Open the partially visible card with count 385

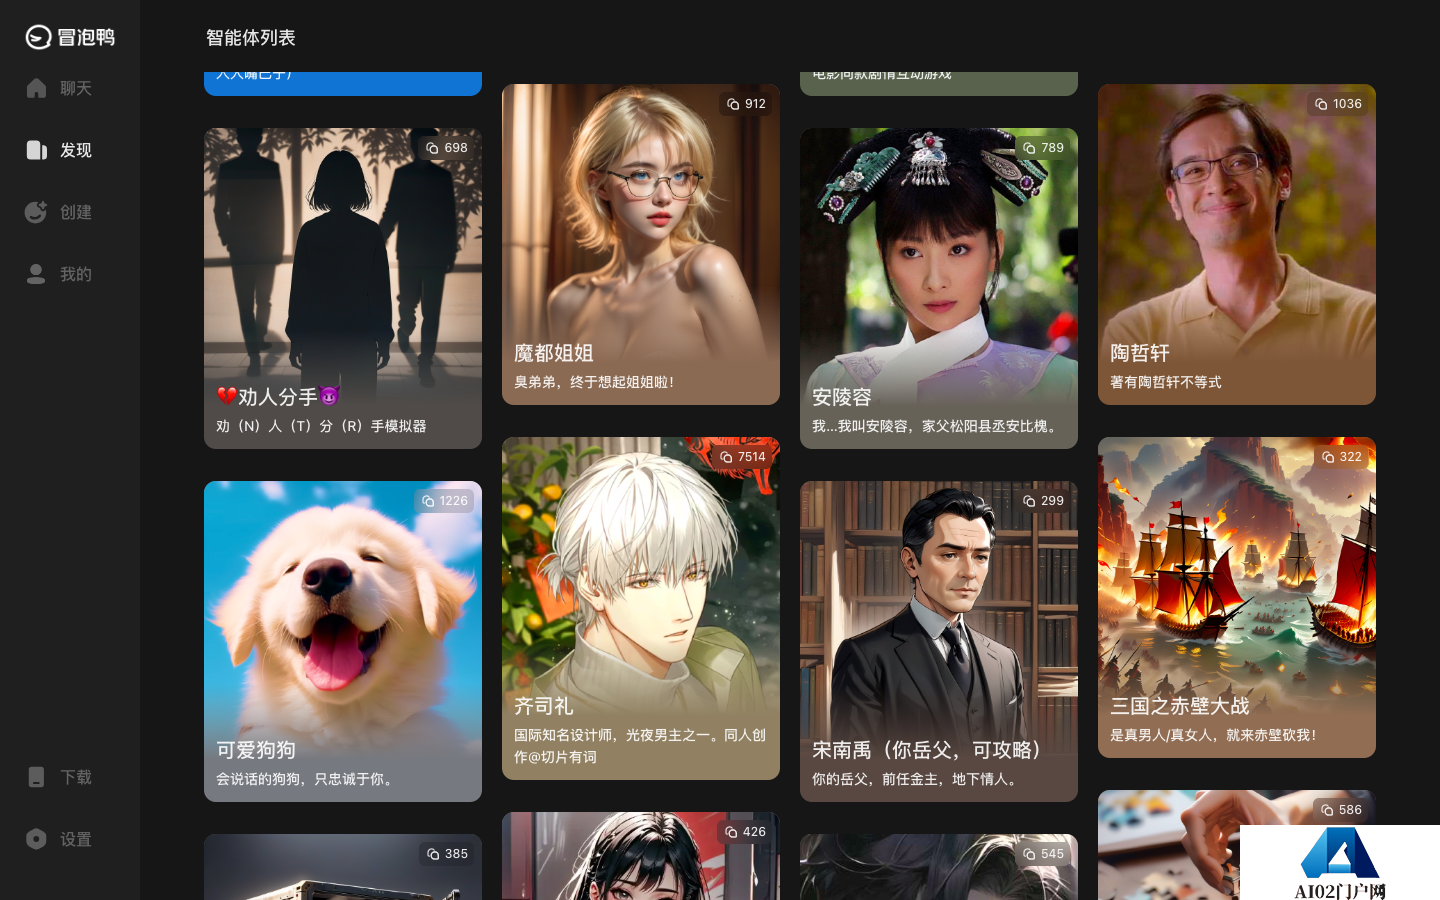pos(343,867)
